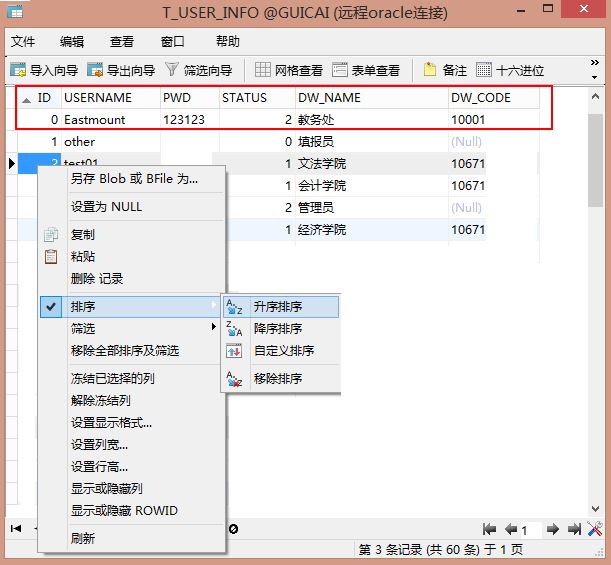Click vertical scrollbar down arrow
Screen dimensions: 611x565
click(x=595, y=509)
